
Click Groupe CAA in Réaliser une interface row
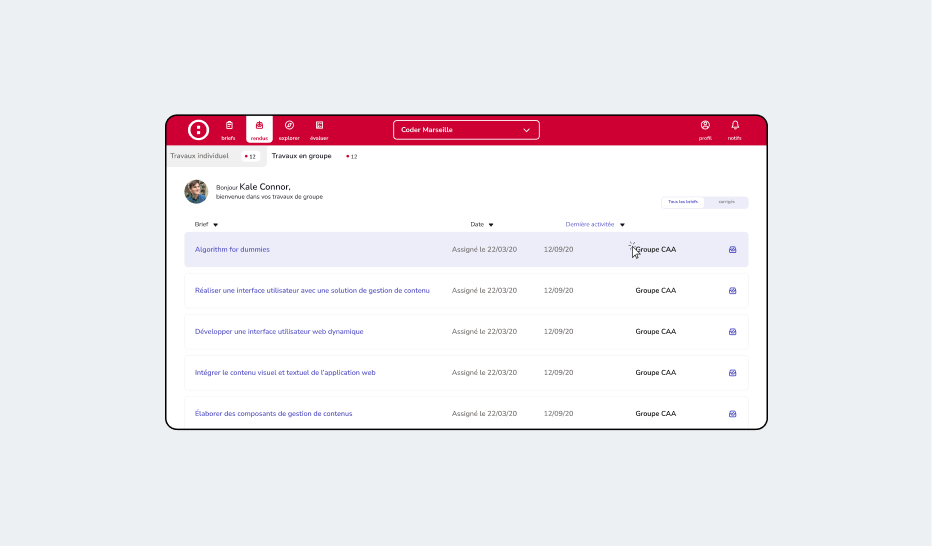(x=656, y=291)
